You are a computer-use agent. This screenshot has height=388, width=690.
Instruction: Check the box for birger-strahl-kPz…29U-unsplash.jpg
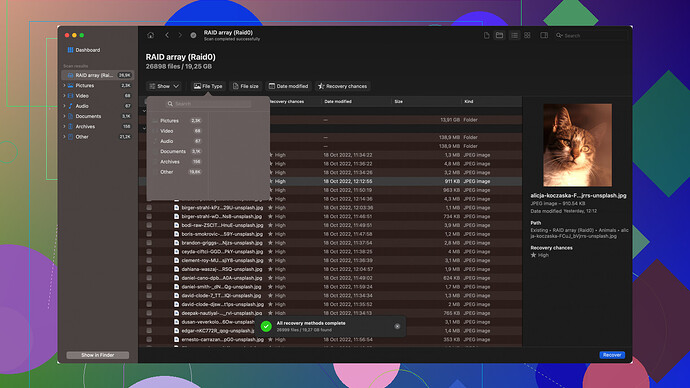pyautogui.click(x=149, y=208)
